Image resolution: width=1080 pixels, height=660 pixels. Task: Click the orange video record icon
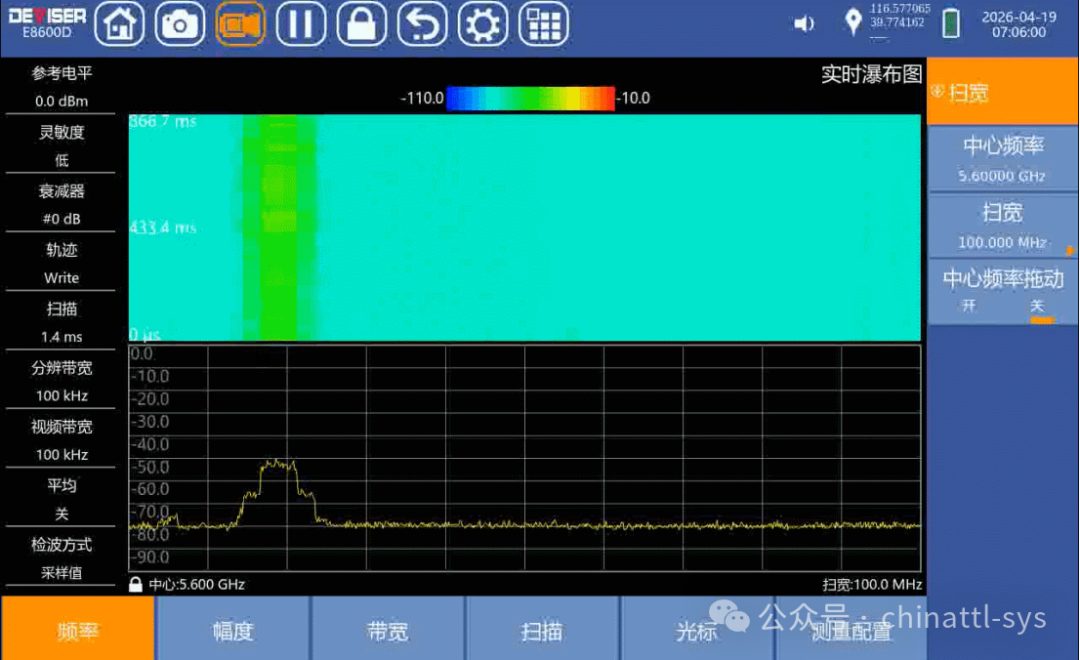[x=240, y=24]
